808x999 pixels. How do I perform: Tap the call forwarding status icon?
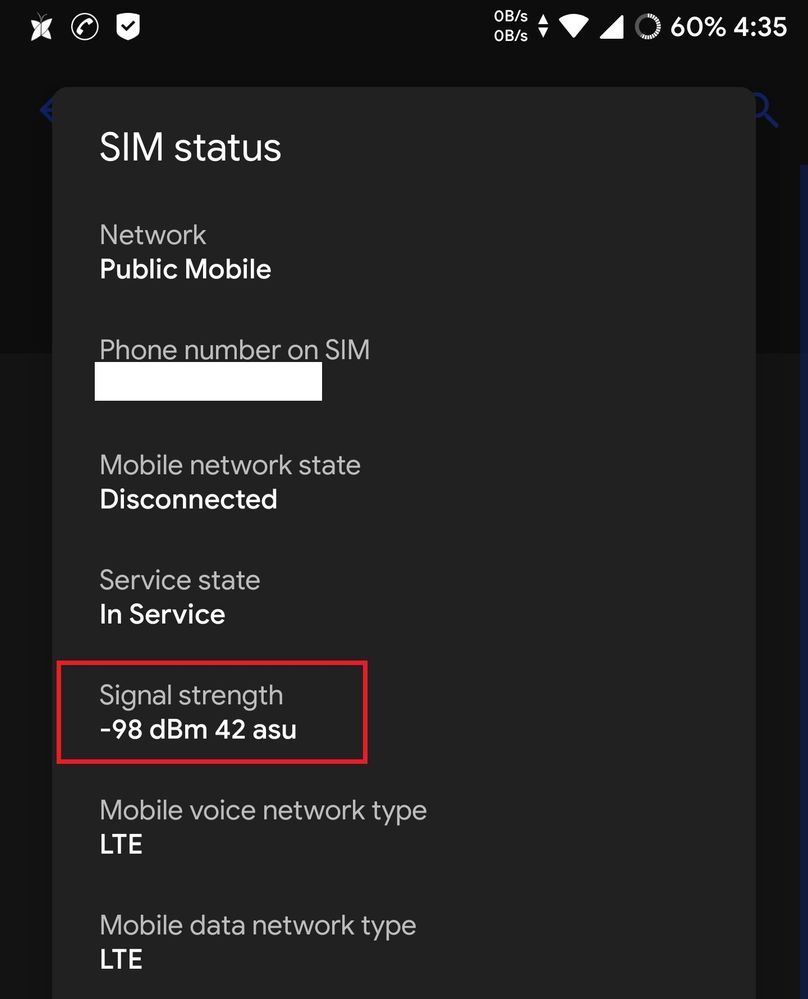(x=85, y=27)
